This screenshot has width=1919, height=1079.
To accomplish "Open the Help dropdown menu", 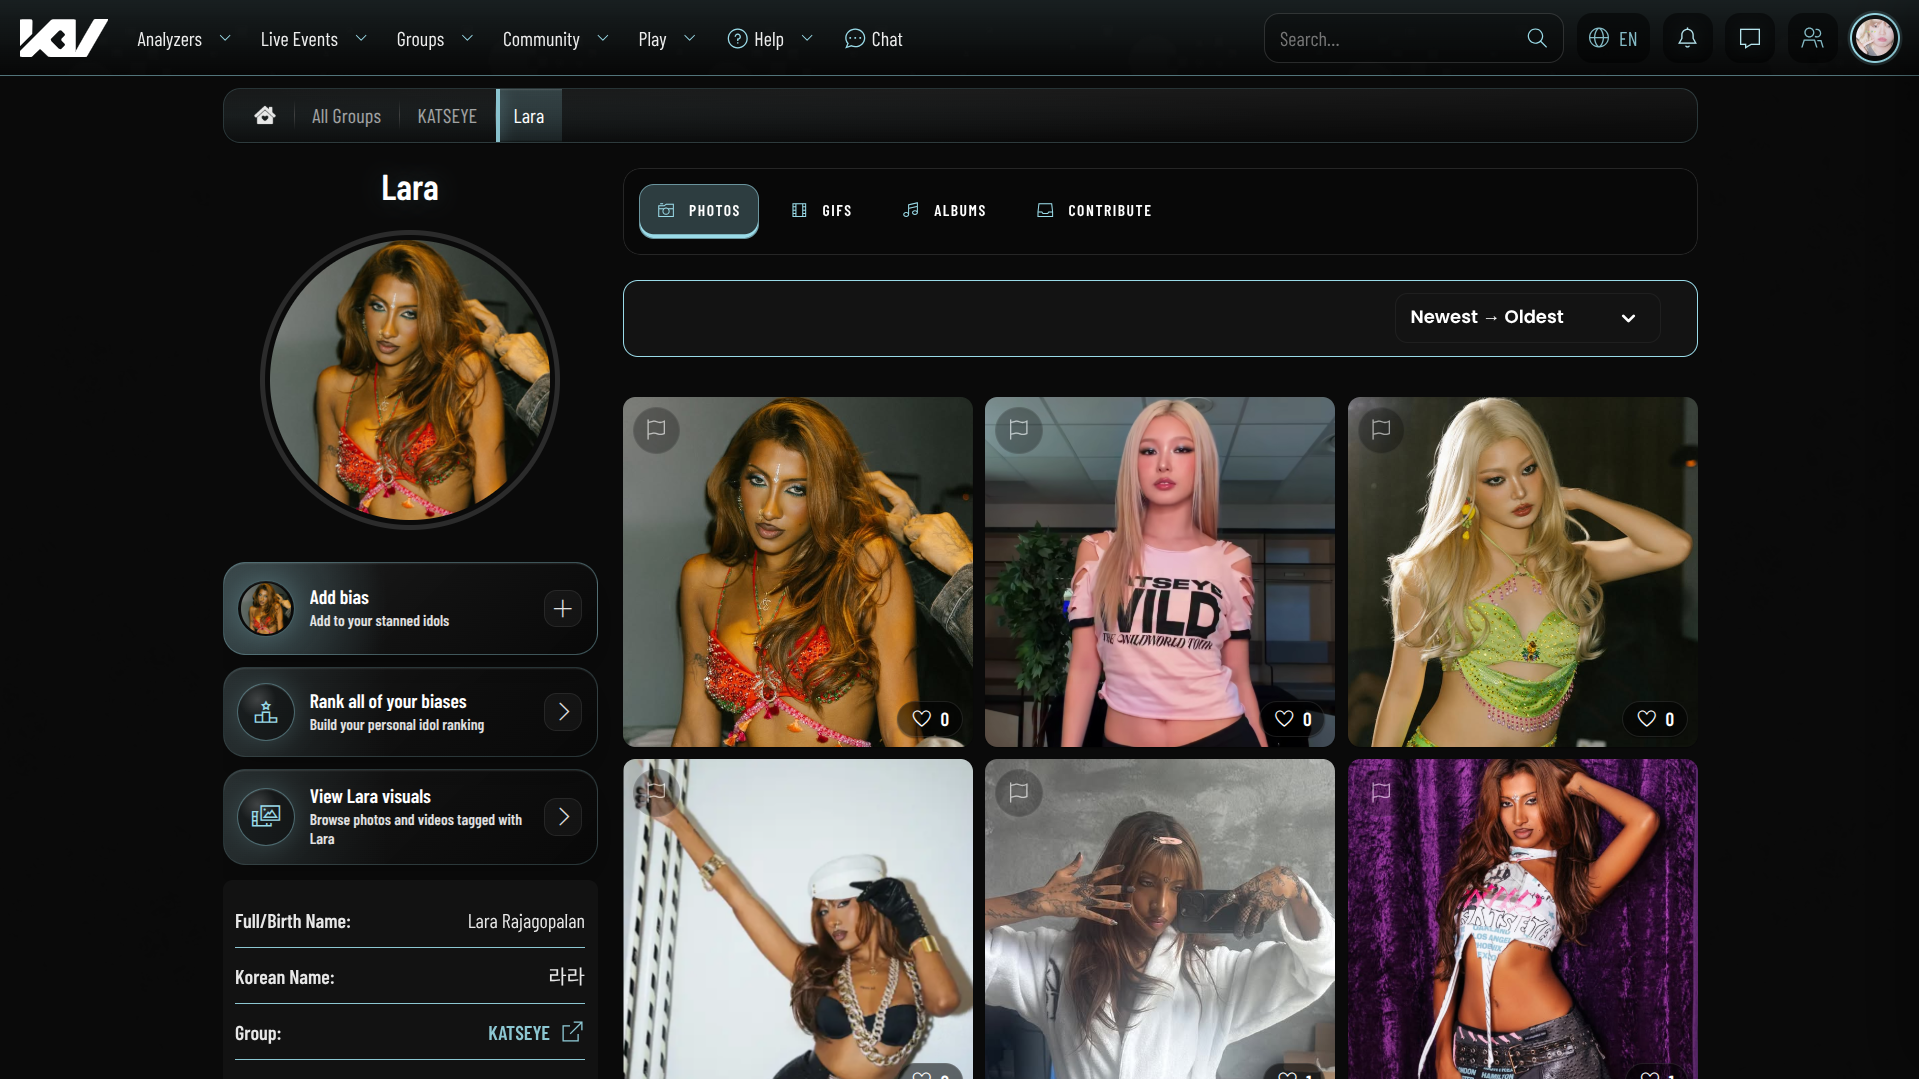I will point(770,39).
